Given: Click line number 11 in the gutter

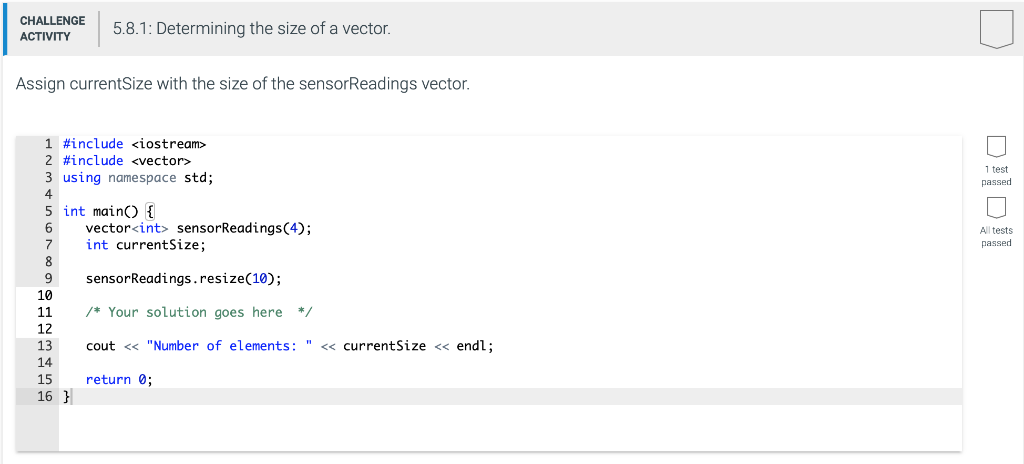Looking at the screenshot, I should click(45, 312).
